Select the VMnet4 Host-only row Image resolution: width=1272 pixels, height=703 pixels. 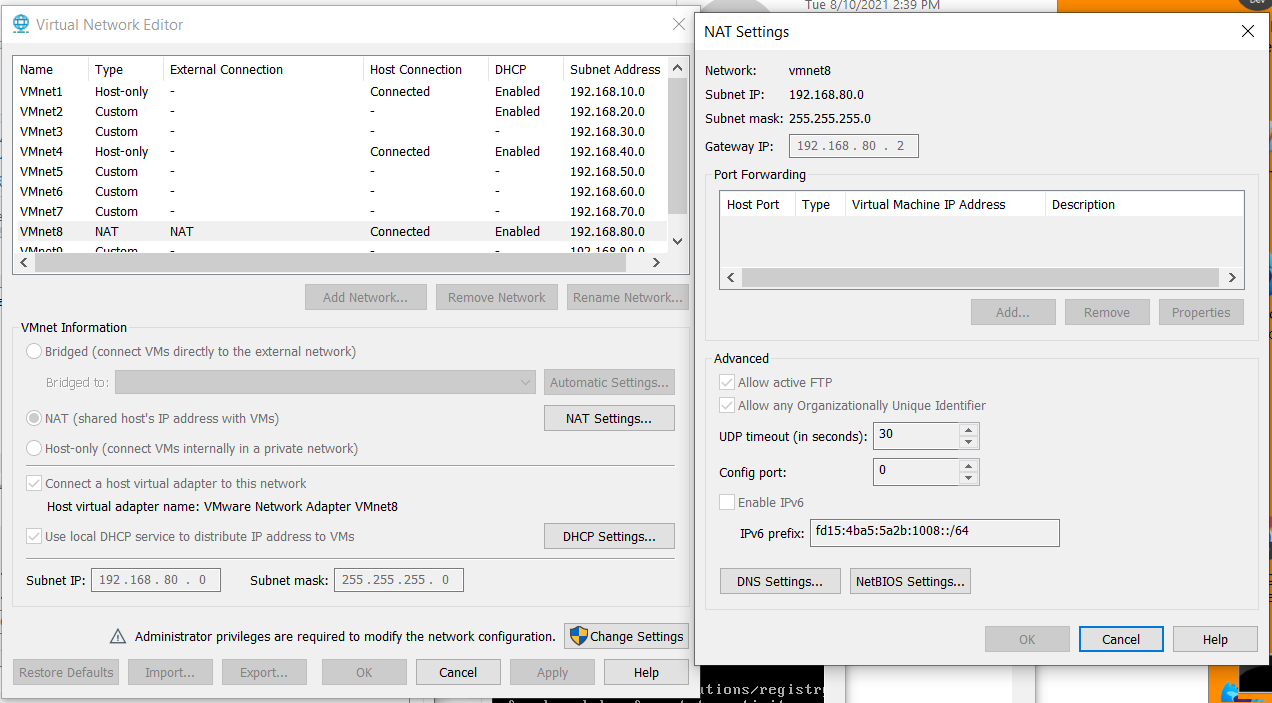pyautogui.click(x=340, y=151)
